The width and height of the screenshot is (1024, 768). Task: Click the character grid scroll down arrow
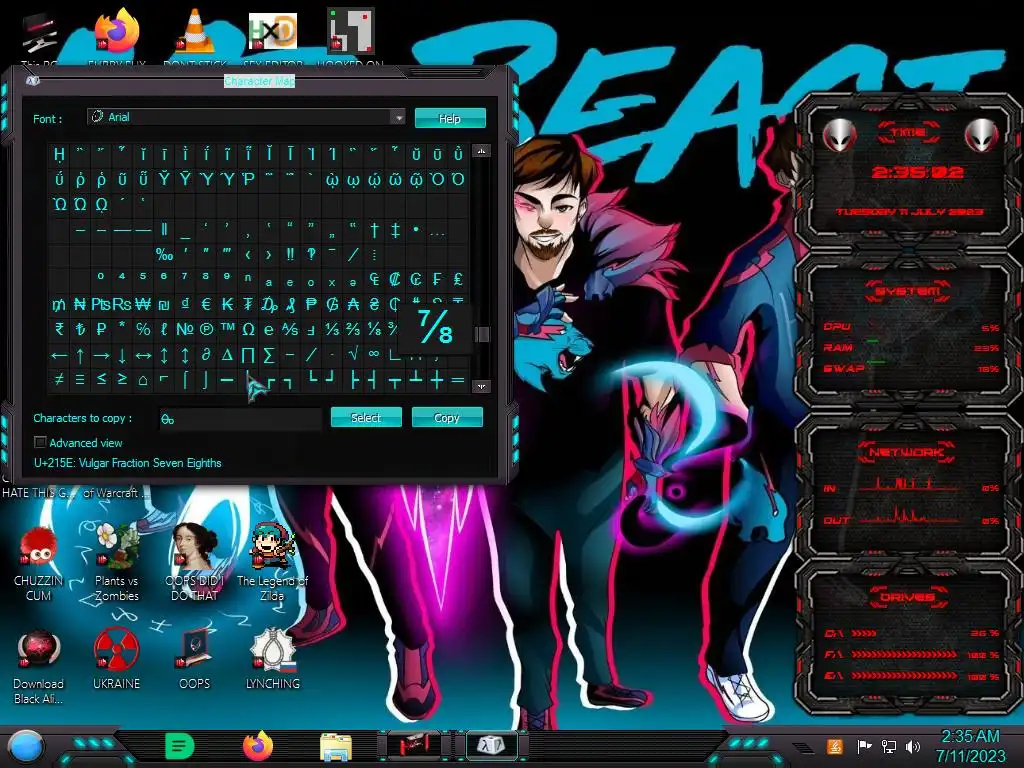coord(481,387)
